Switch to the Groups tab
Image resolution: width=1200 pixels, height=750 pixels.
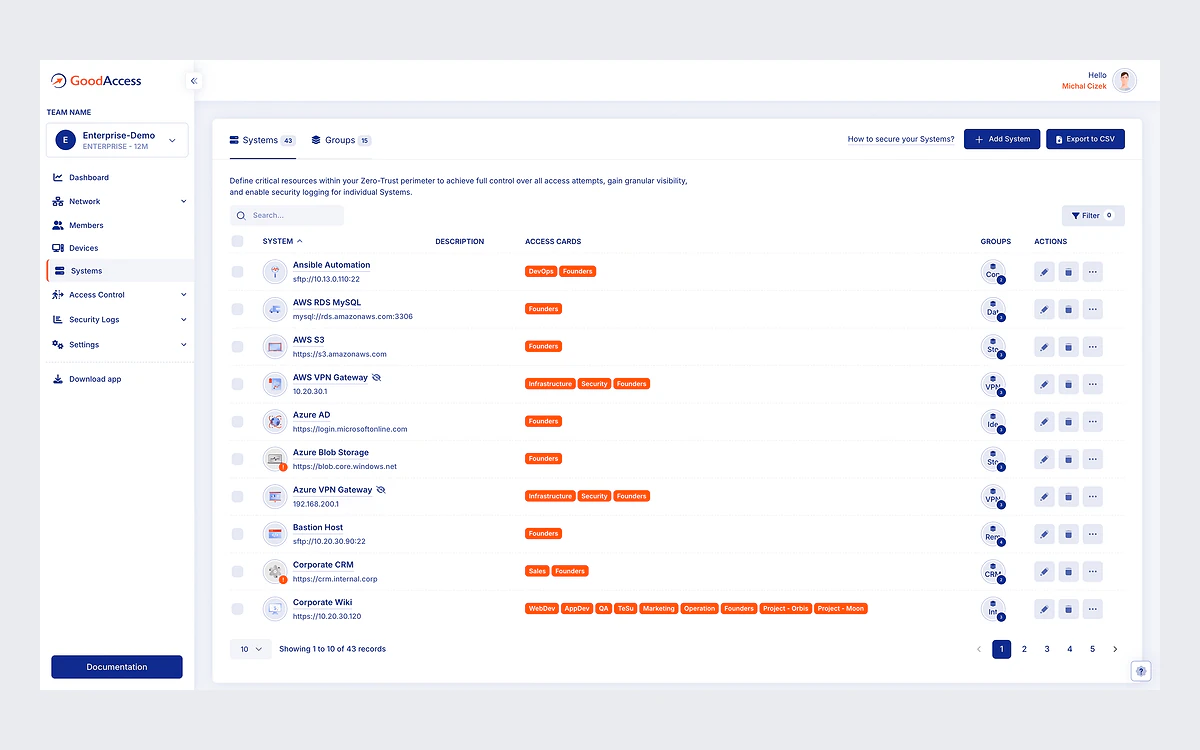pos(341,140)
